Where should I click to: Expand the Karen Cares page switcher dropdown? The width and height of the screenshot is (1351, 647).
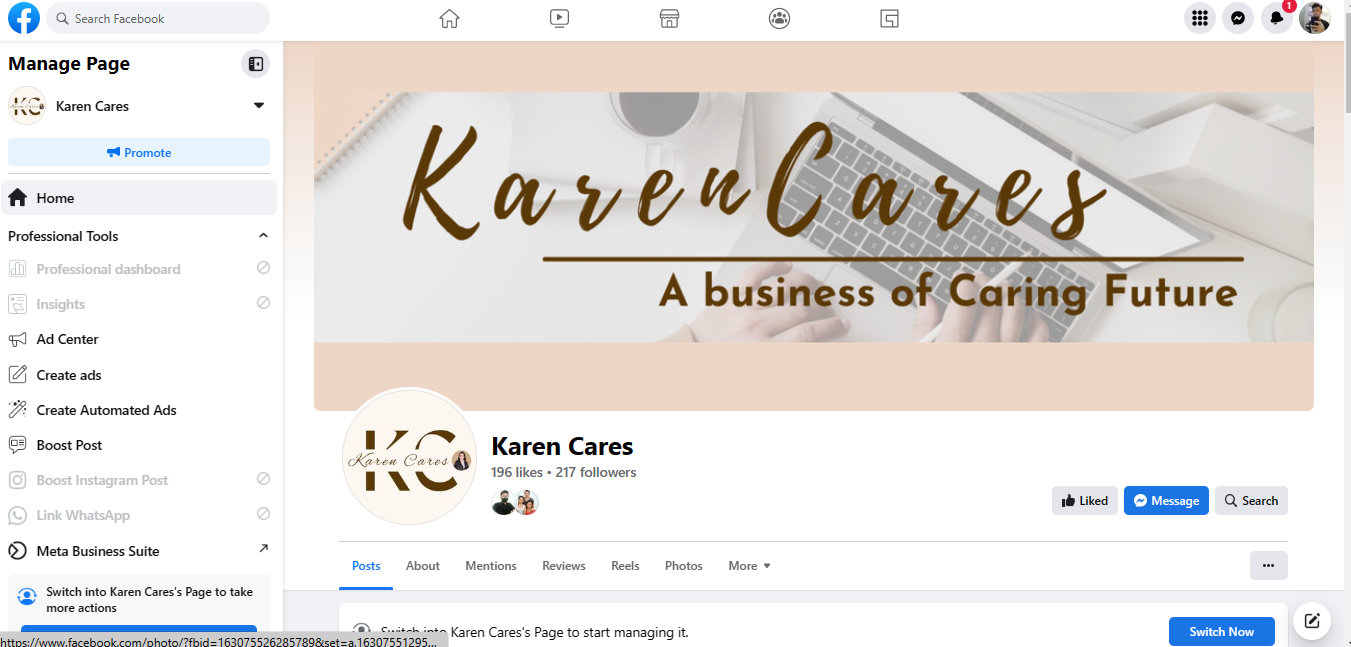click(259, 106)
